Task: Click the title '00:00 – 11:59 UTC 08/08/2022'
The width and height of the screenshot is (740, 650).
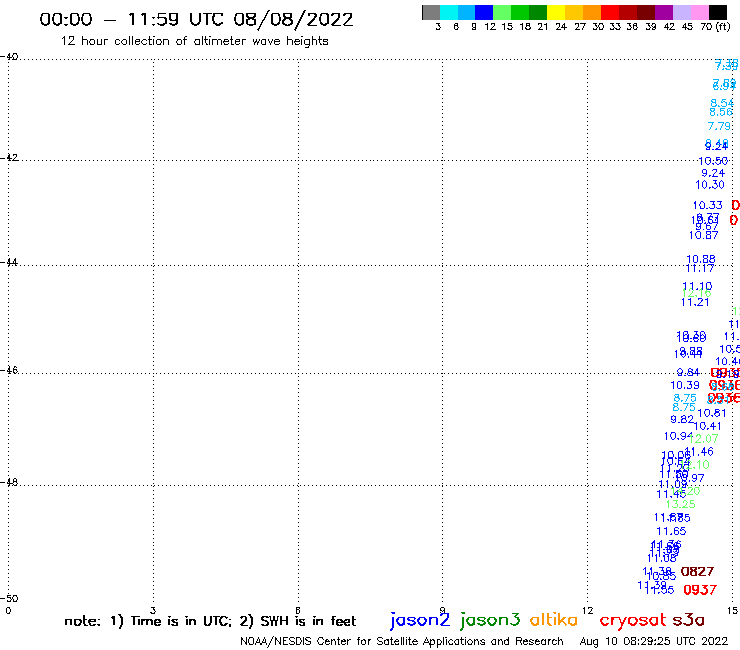Action: pyautogui.click(x=196, y=19)
